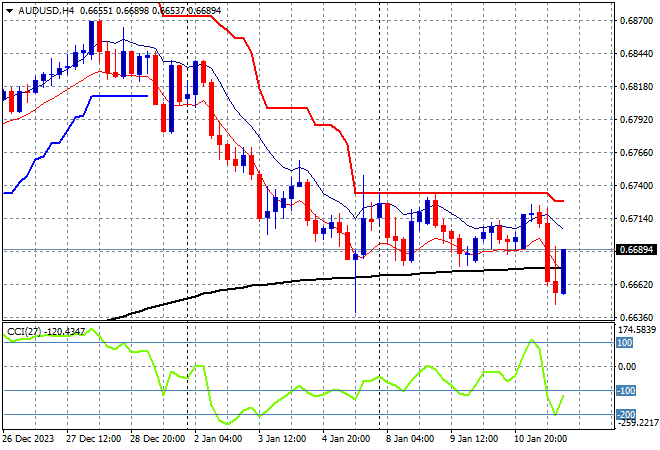Viewport: 660px width, 450px height.
Task: Click the red horizontal resistance line near 0.6740
Action: [x=450, y=193]
